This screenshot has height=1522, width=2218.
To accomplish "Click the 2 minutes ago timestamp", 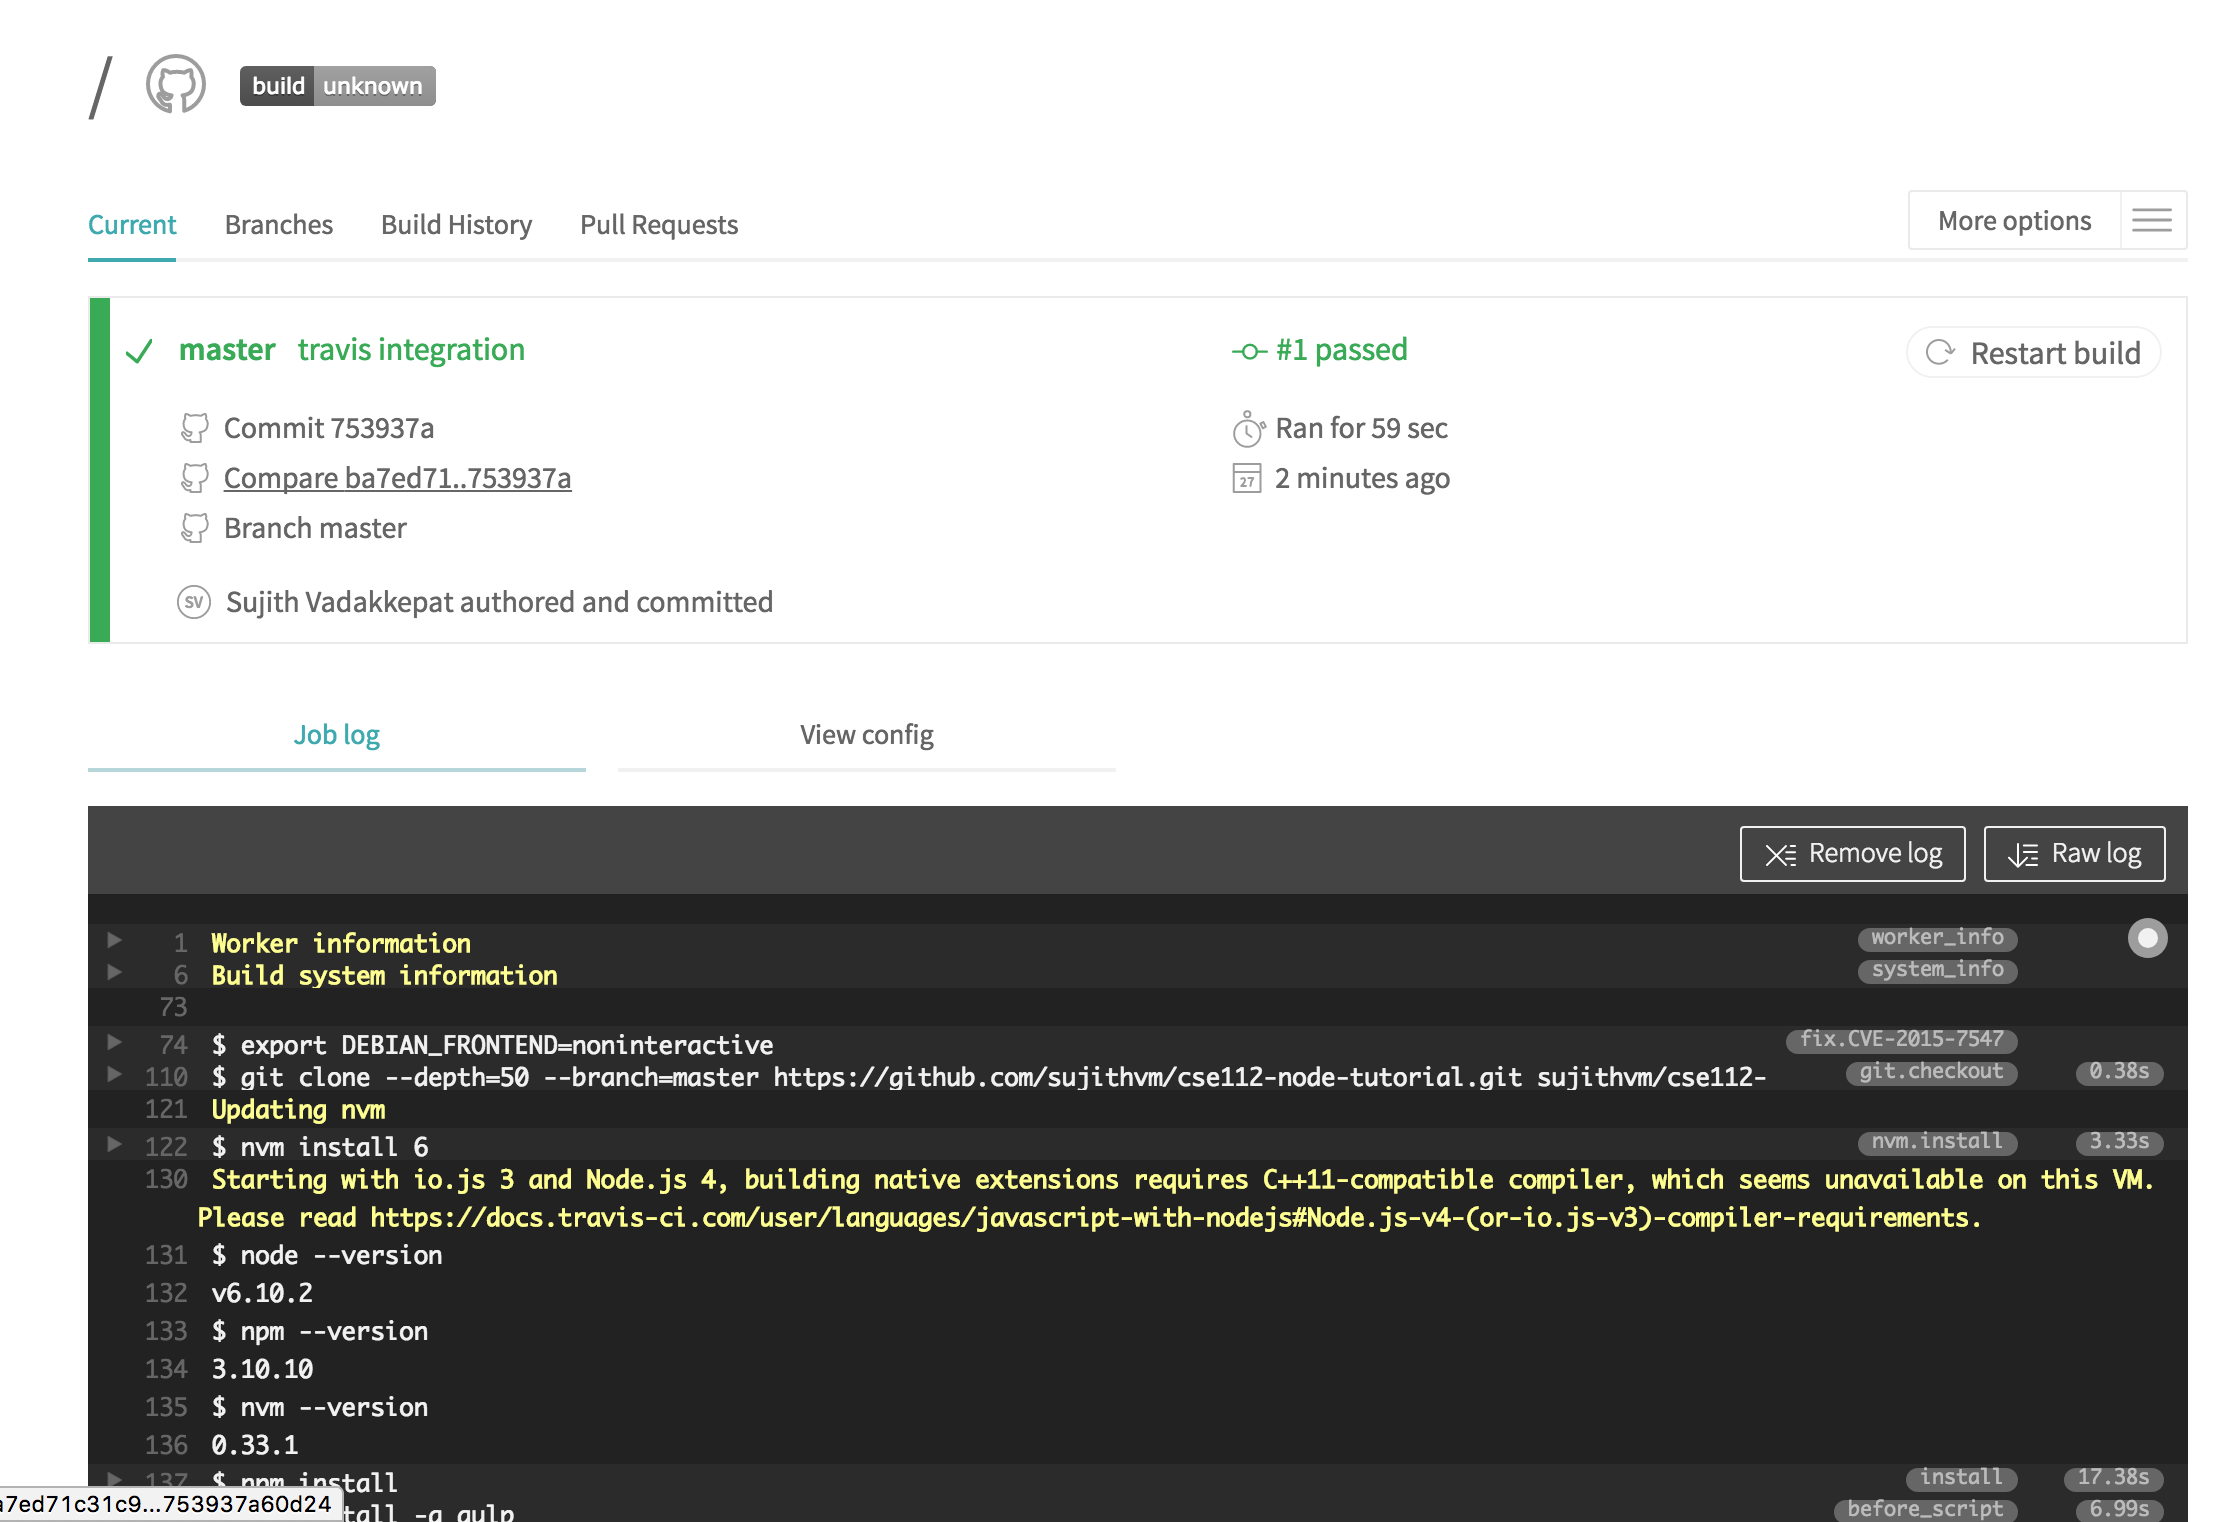I will click(x=1362, y=479).
